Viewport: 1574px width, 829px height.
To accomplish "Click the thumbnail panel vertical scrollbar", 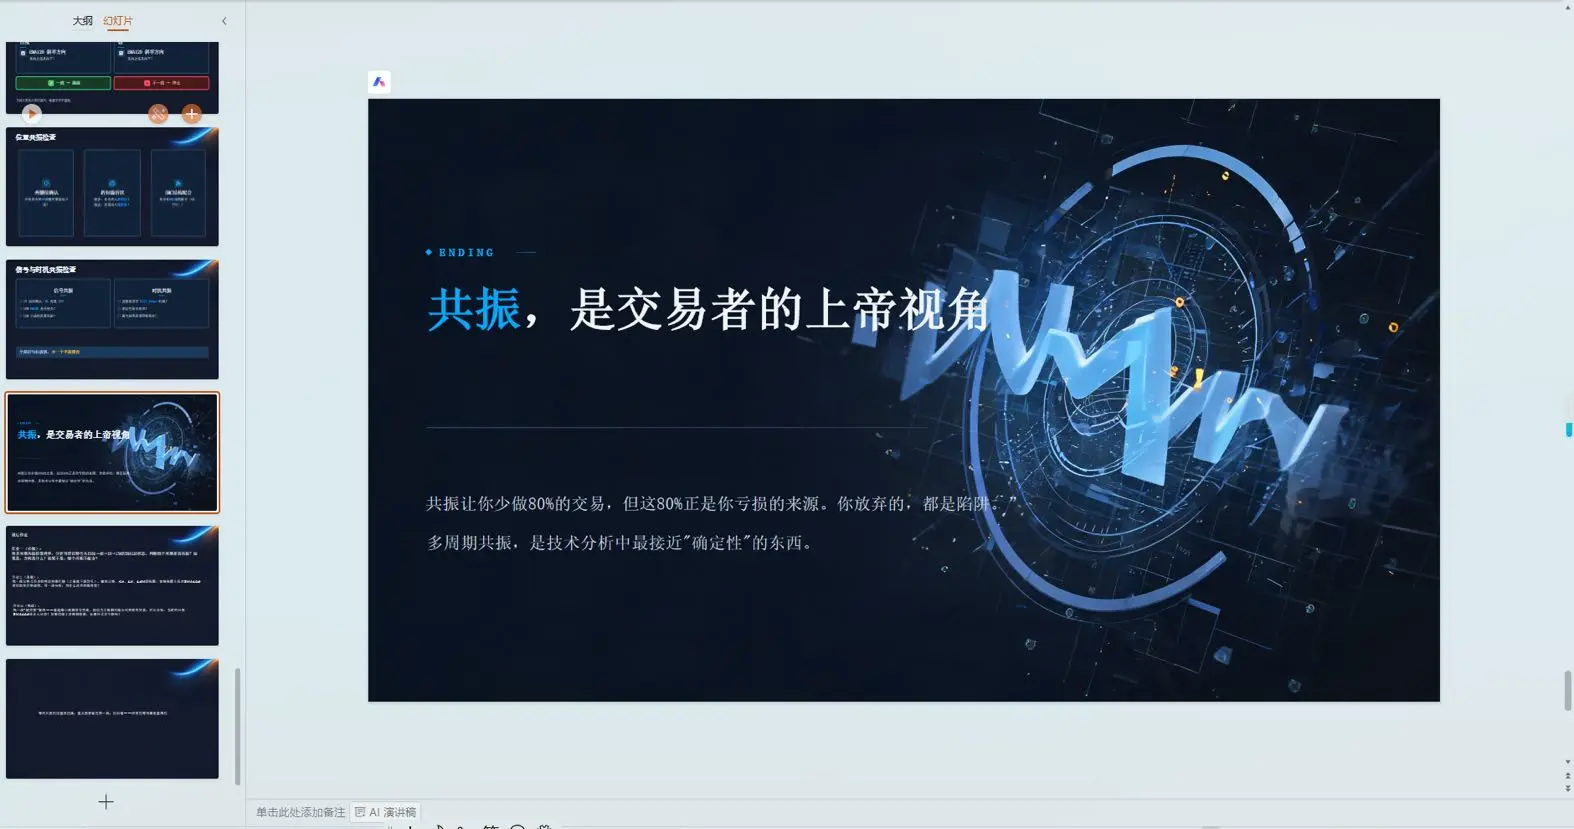I will tap(237, 727).
